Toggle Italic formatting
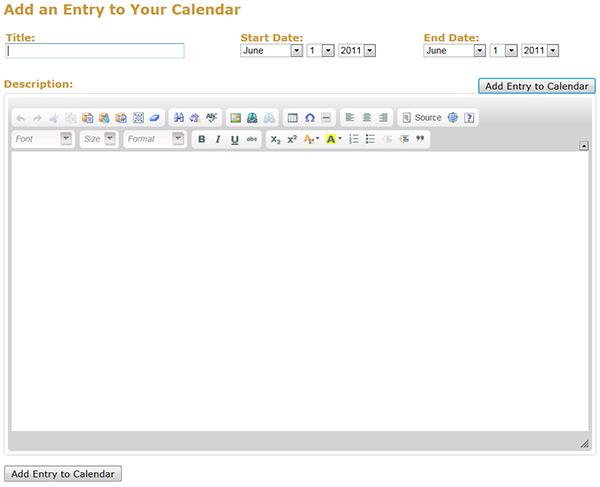Viewport: 600px width, 487px height. [218, 139]
